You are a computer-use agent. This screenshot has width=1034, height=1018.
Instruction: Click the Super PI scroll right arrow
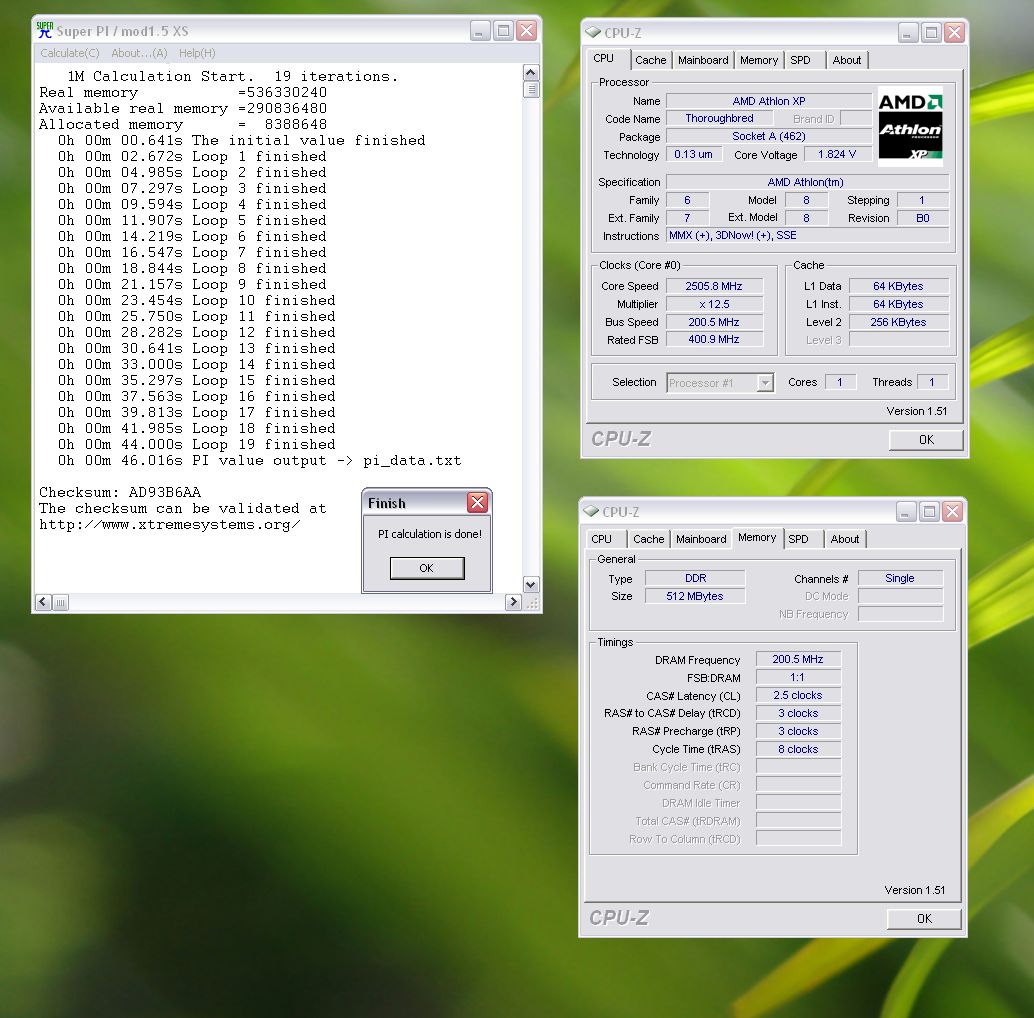click(513, 602)
